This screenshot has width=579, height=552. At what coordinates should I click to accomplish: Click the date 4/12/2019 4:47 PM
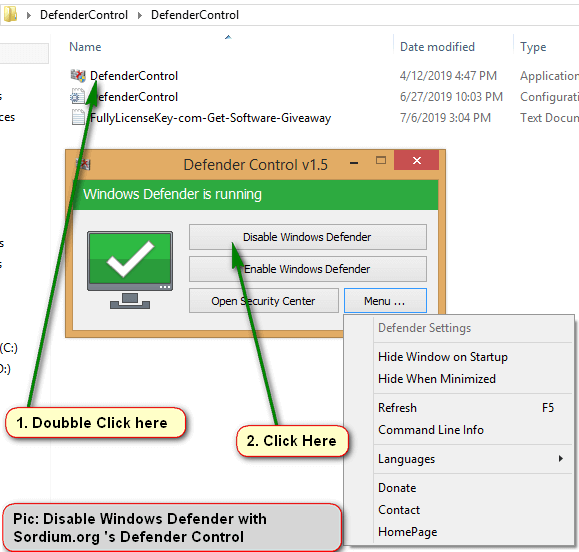coord(448,76)
